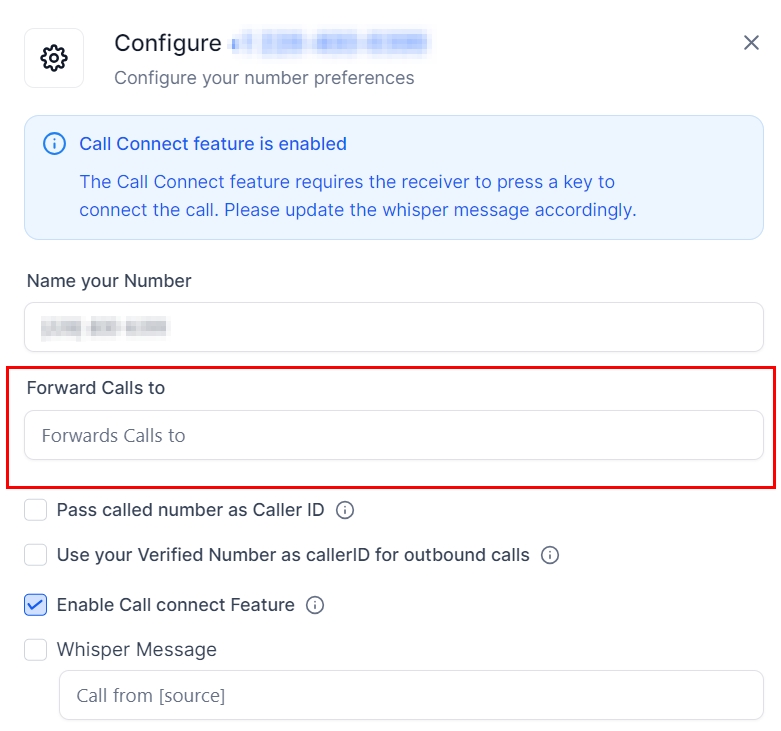781x731 pixels.
Task: Check Use your Verified Number as callerID box
Action: 36,555
